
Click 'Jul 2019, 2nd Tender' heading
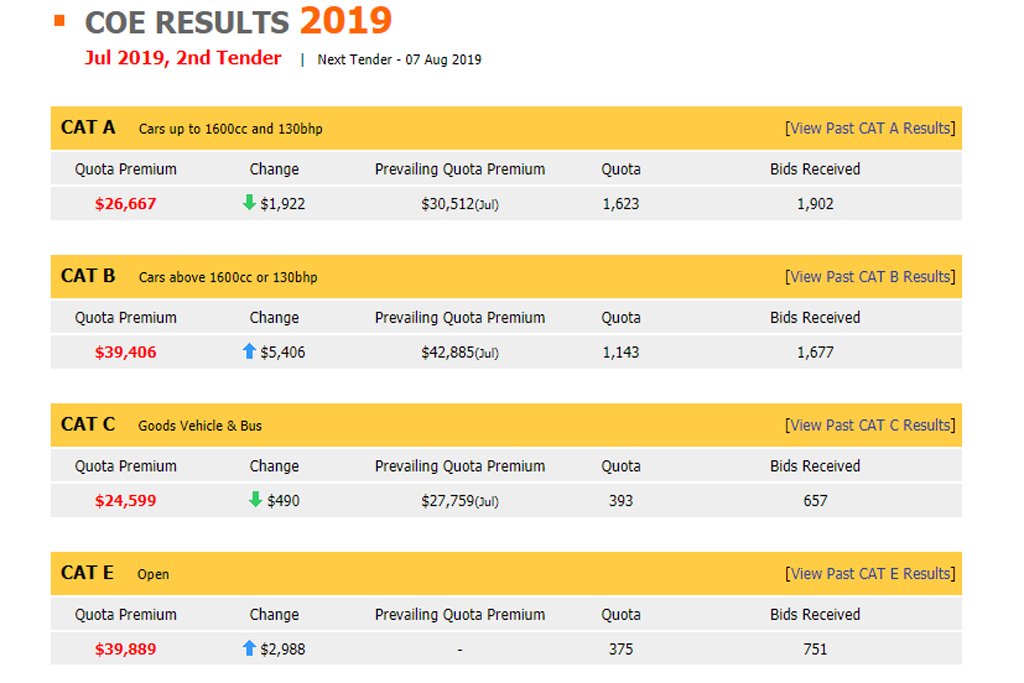point(183,57)
